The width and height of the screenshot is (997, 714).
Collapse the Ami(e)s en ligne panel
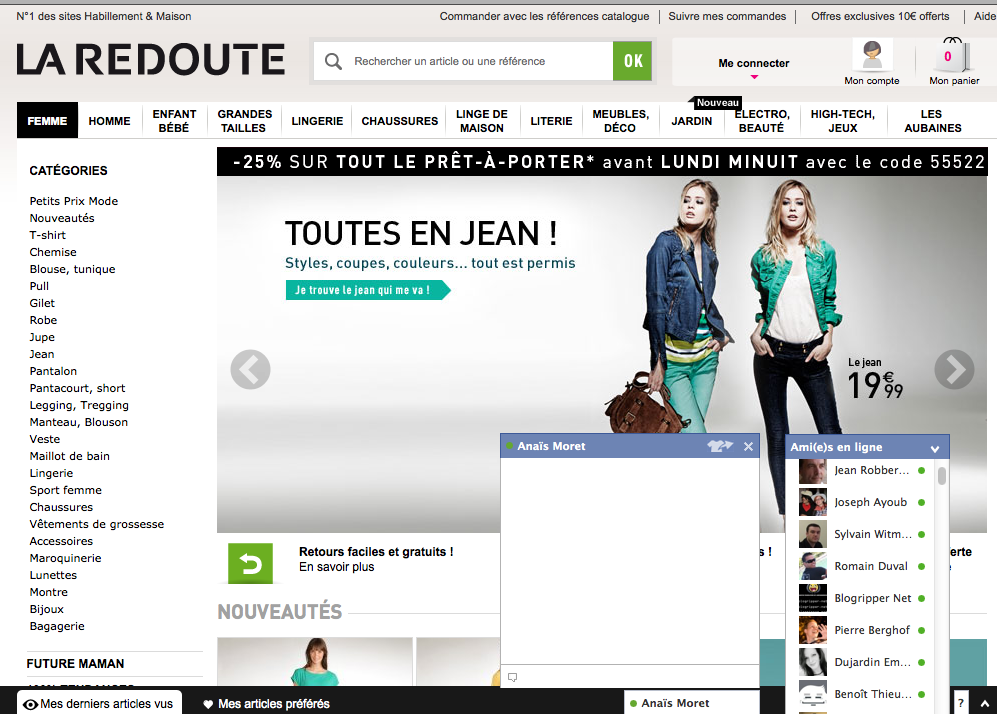[935, 448]
